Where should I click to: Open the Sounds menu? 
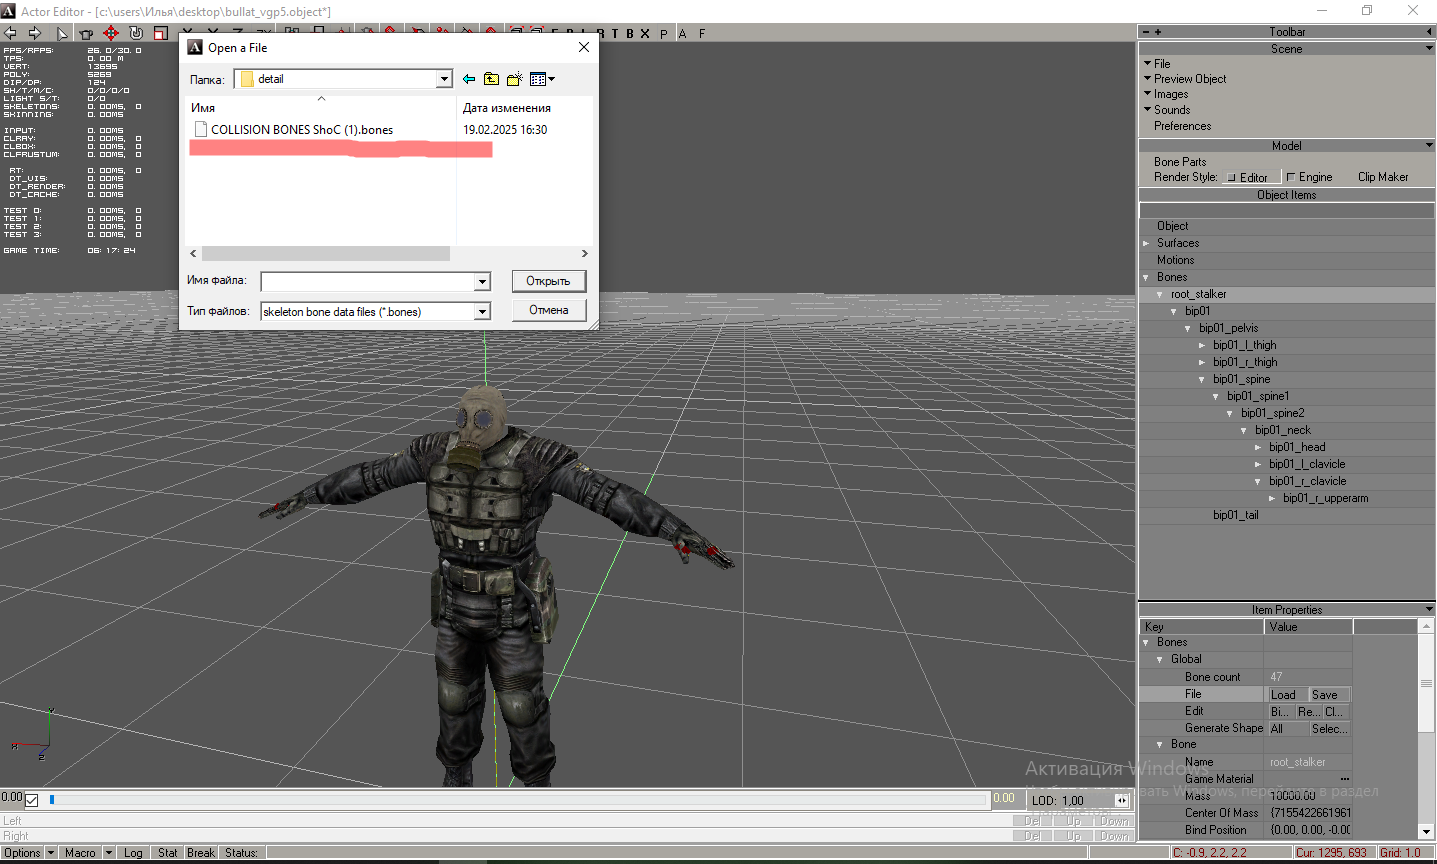click(x=1172, y=110)
